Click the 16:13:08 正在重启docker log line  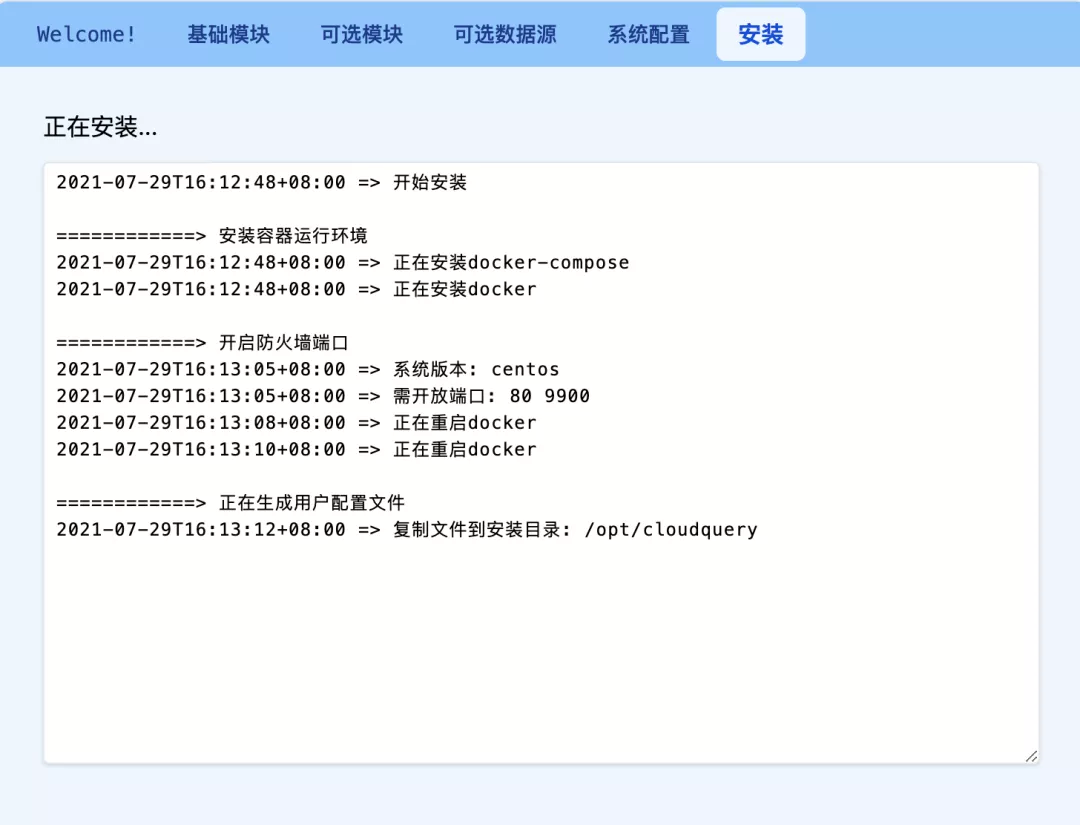[x=296, y=423]
